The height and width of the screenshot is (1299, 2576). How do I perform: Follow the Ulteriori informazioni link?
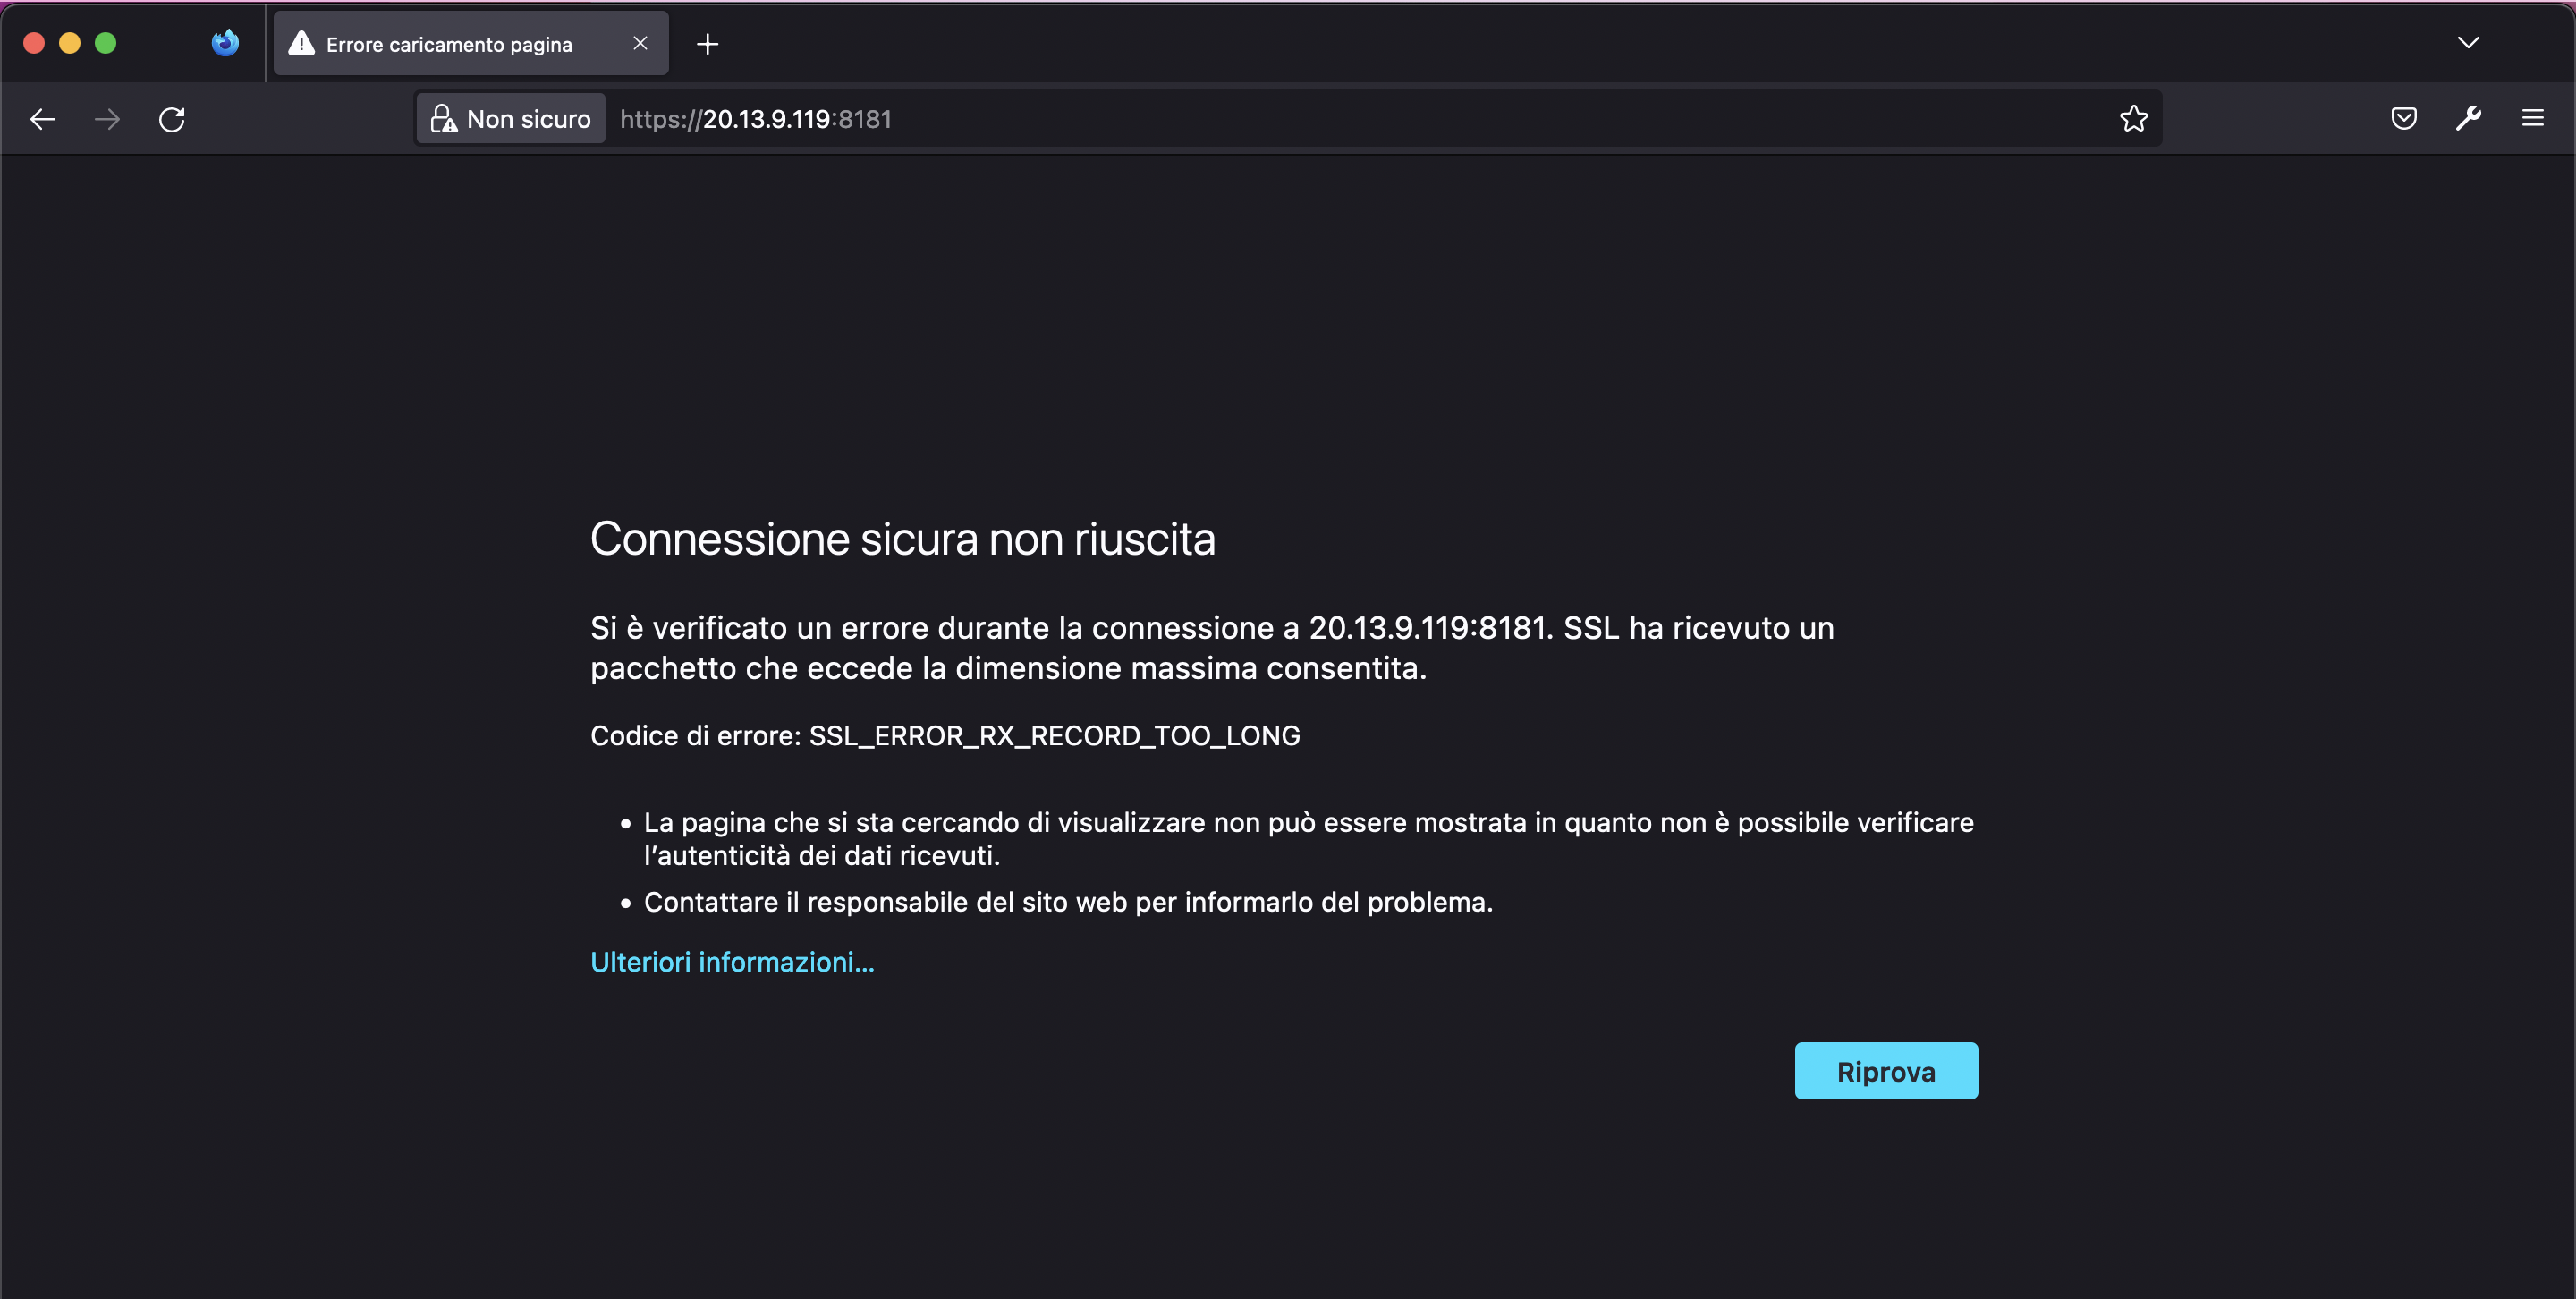pyautogui.click(x=732, y=961)
